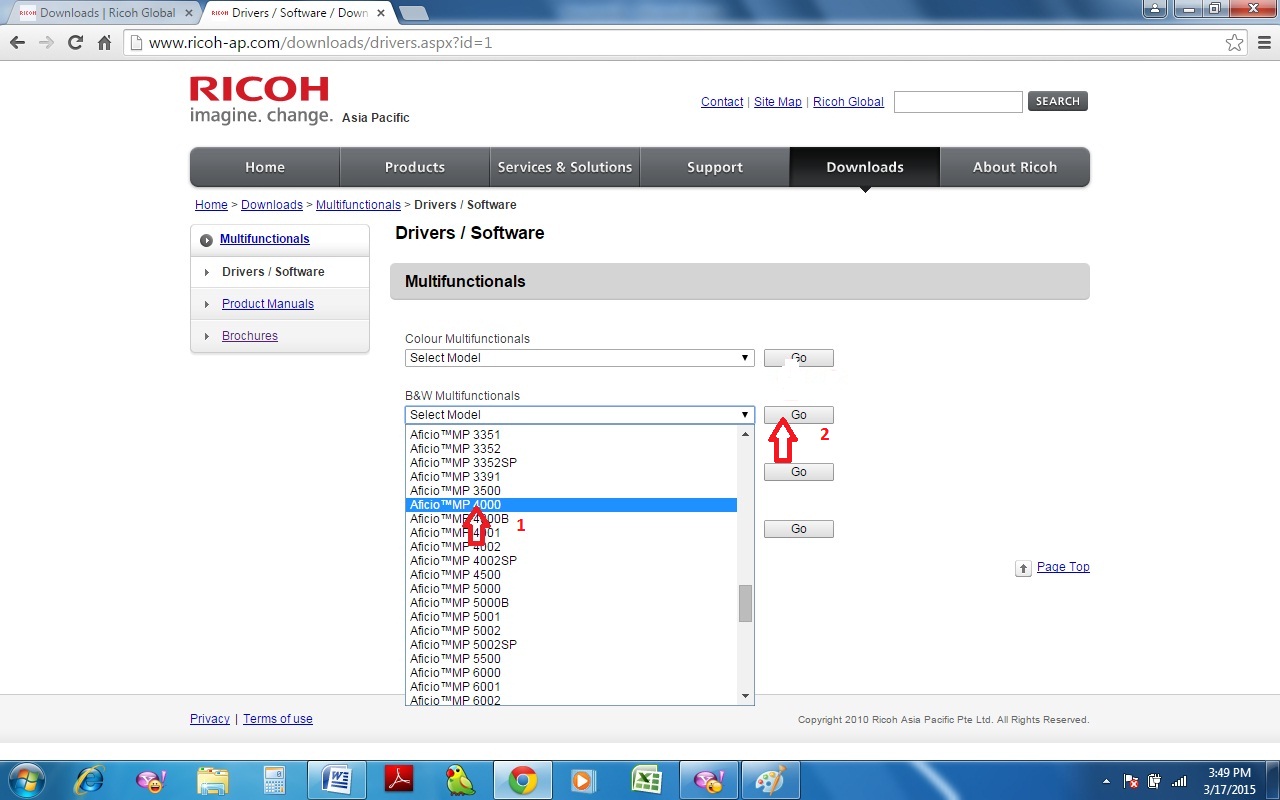Pick Aficio MP 3352SP from the list
The height and width of the screenshot is (800, 1280).
pyautogui.click(x=572, y=463)
